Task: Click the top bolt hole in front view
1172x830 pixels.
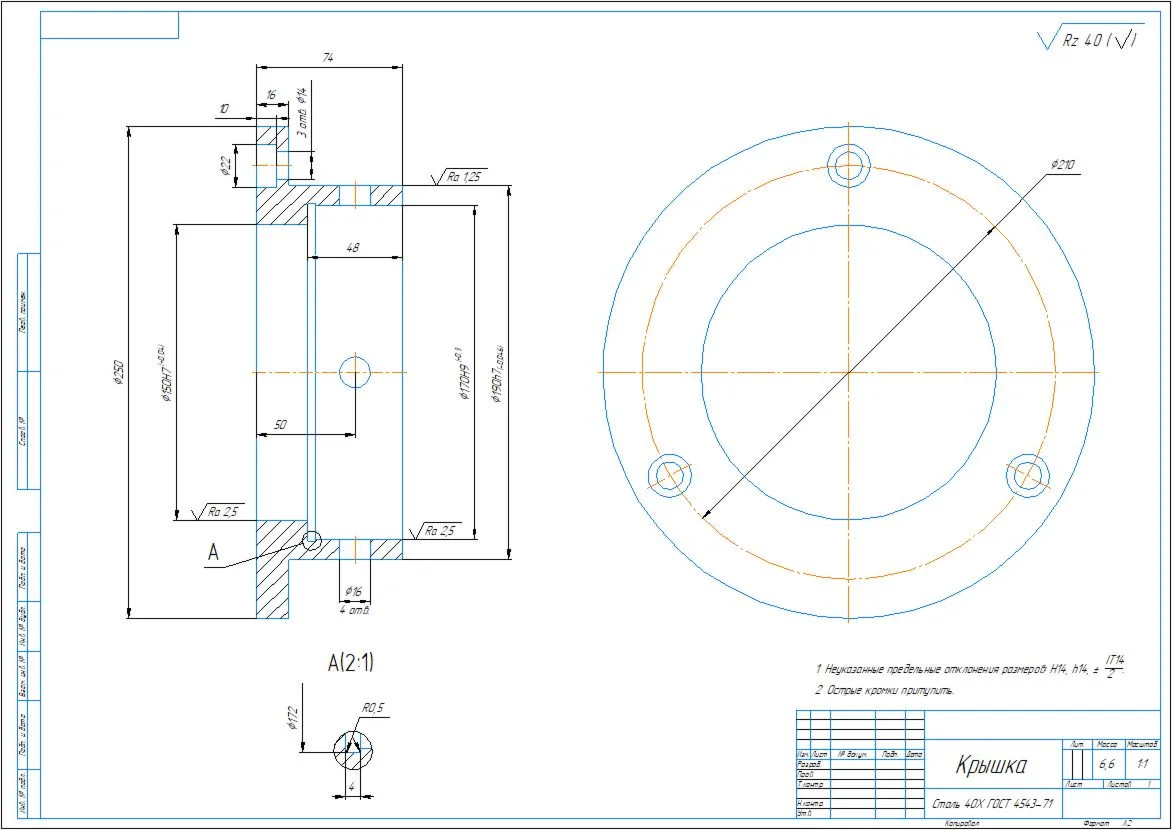Action: [850, 165]
